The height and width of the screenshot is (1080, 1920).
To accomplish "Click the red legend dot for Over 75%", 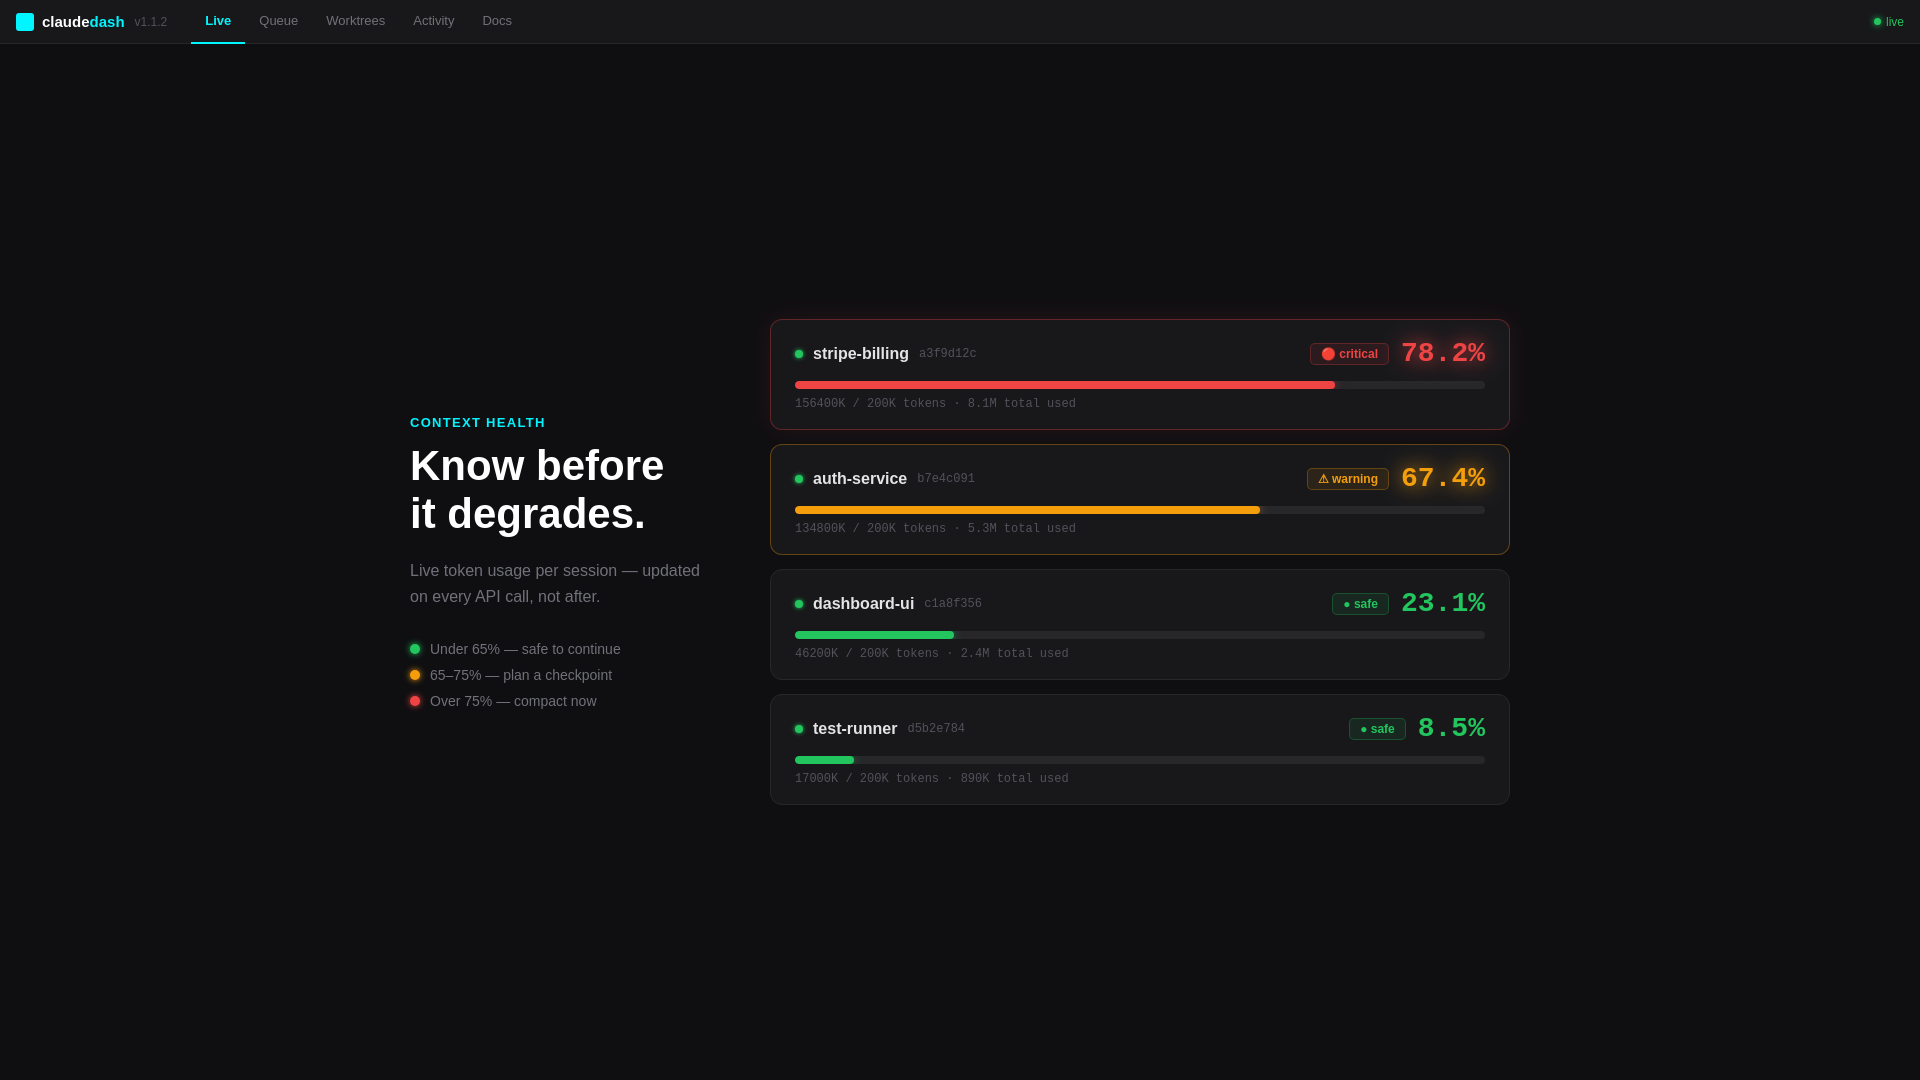I will click(415, 701).
